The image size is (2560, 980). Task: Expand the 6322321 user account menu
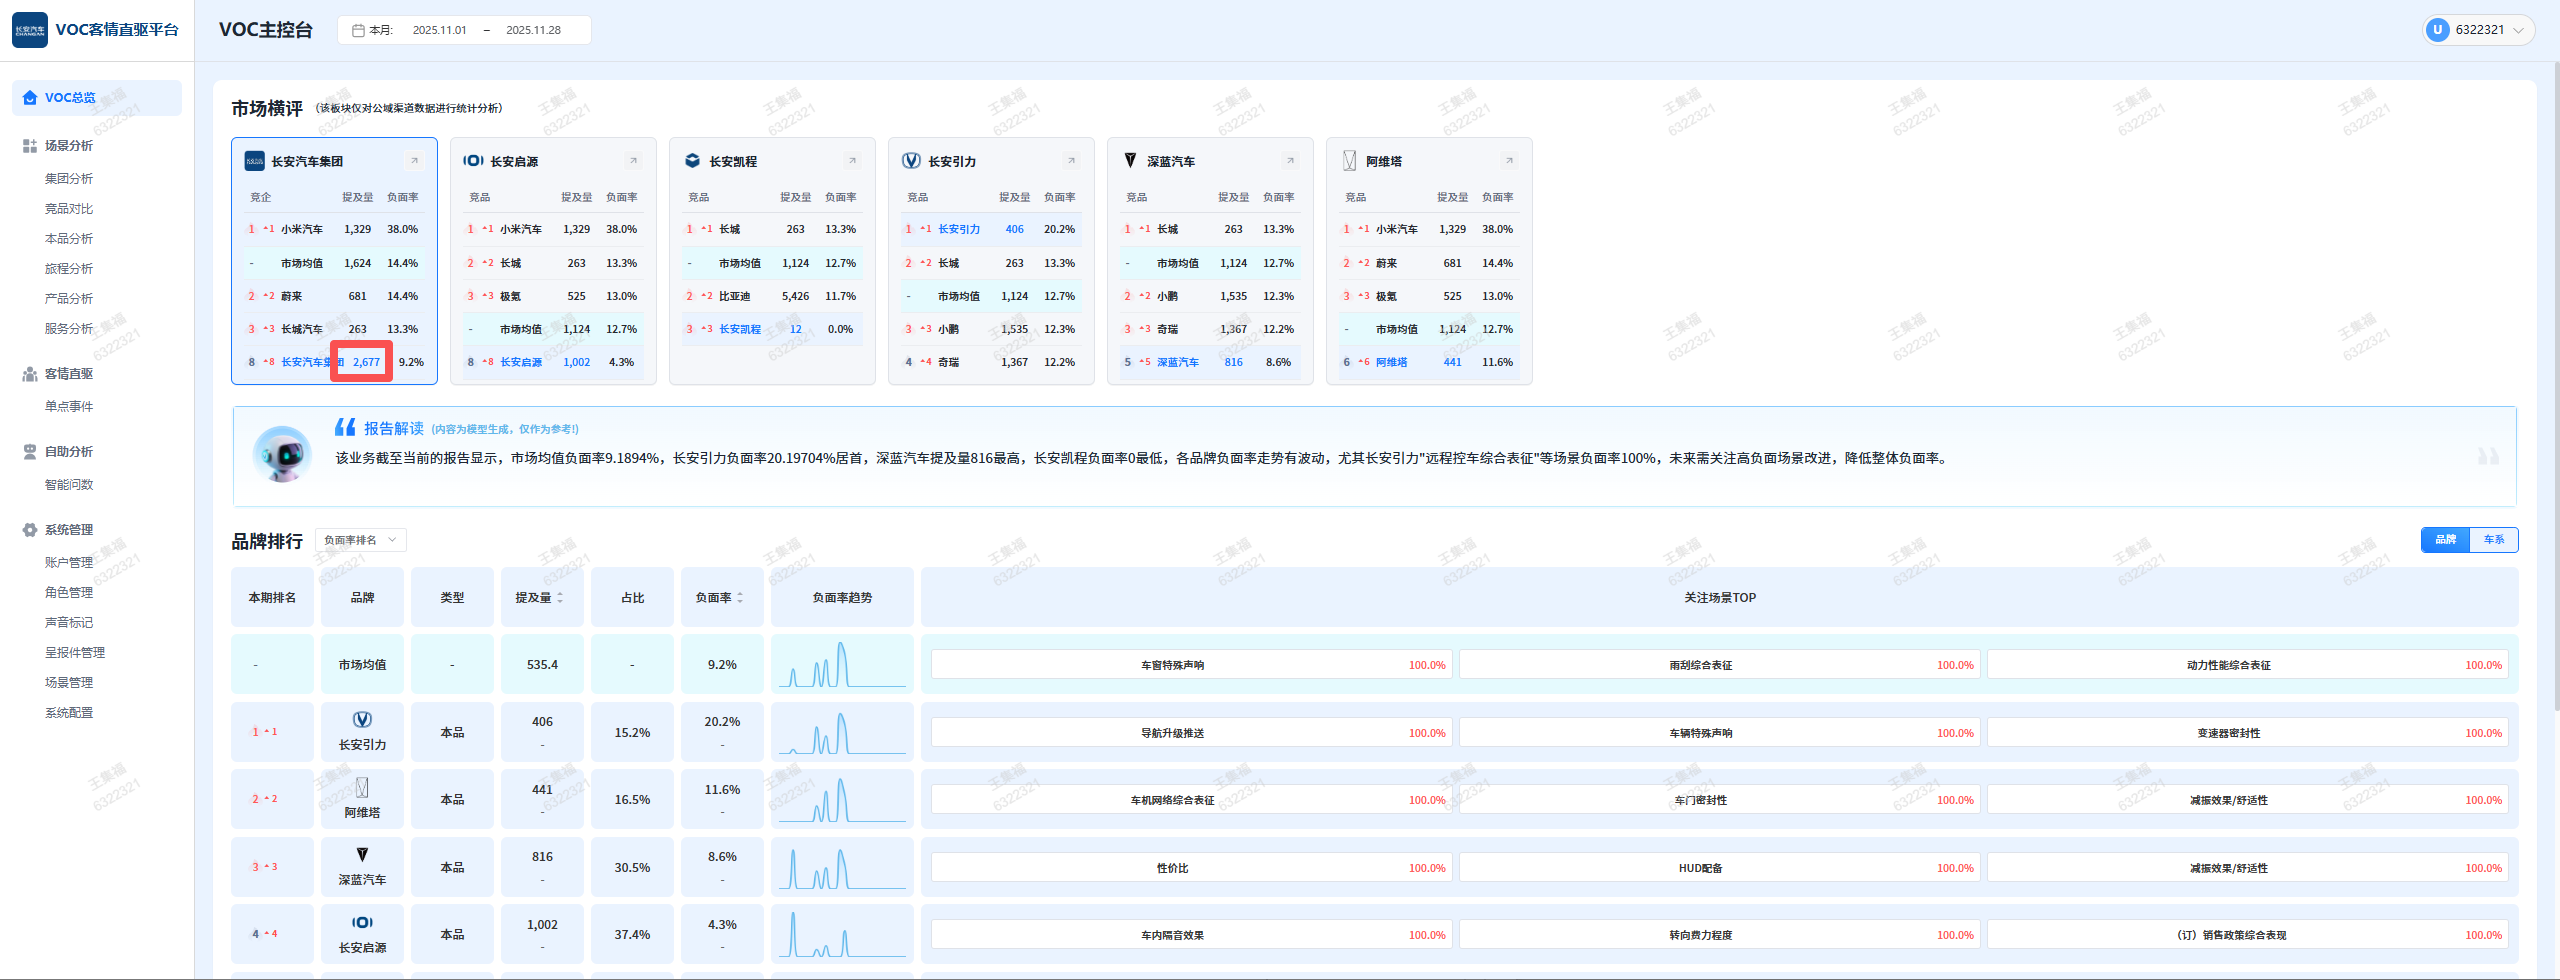[x=2518, y=30]
